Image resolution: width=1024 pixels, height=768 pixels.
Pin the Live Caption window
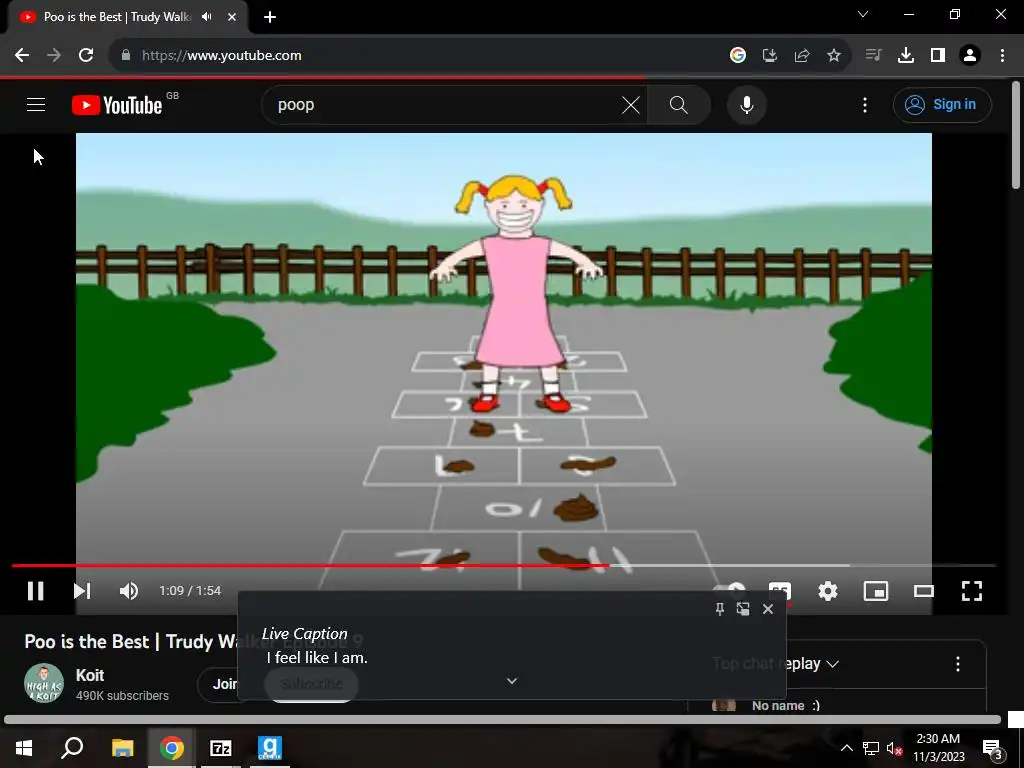[720, 609]
